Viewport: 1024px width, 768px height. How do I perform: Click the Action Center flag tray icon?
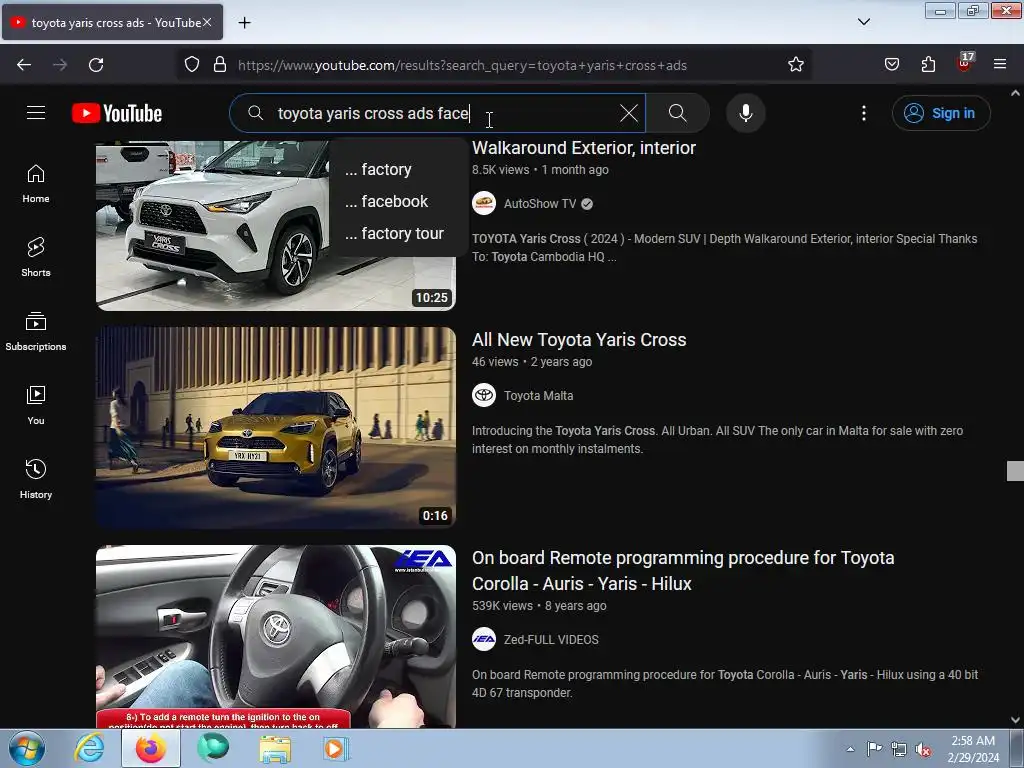point(874,749)
